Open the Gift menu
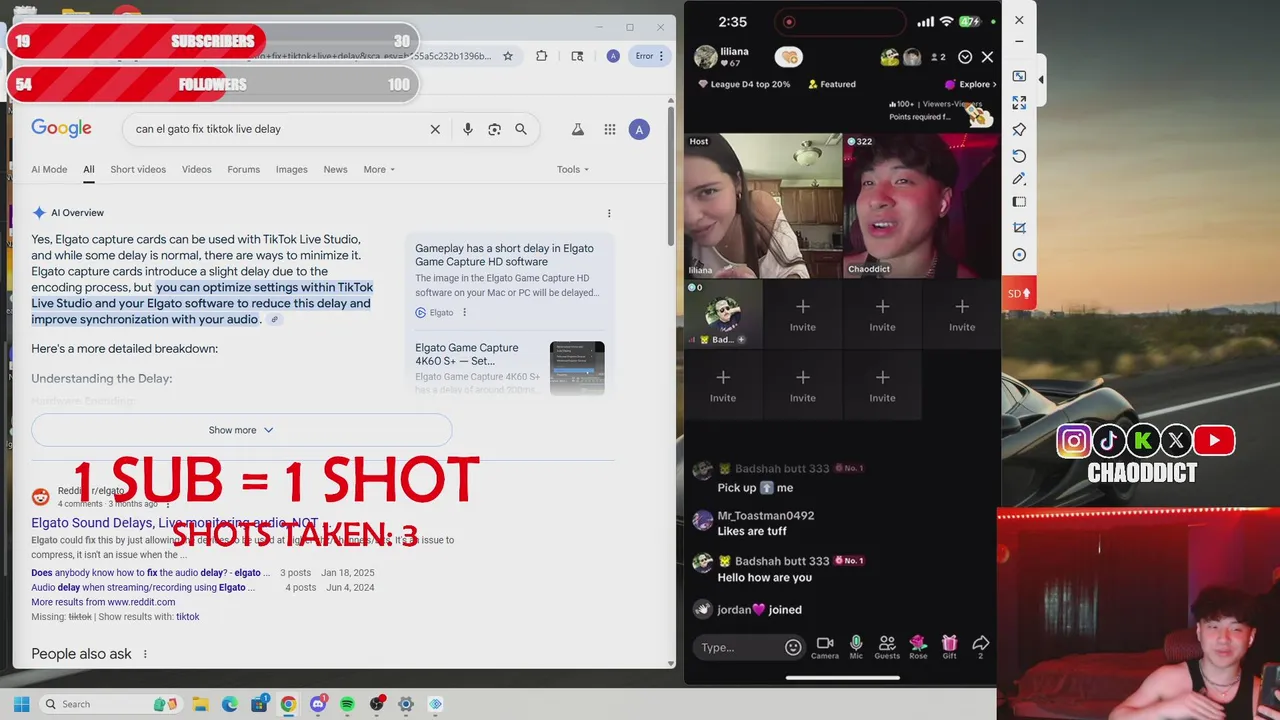Viewport: 1280px width, 720px height. pyautogui.click(x=949, y=647)
